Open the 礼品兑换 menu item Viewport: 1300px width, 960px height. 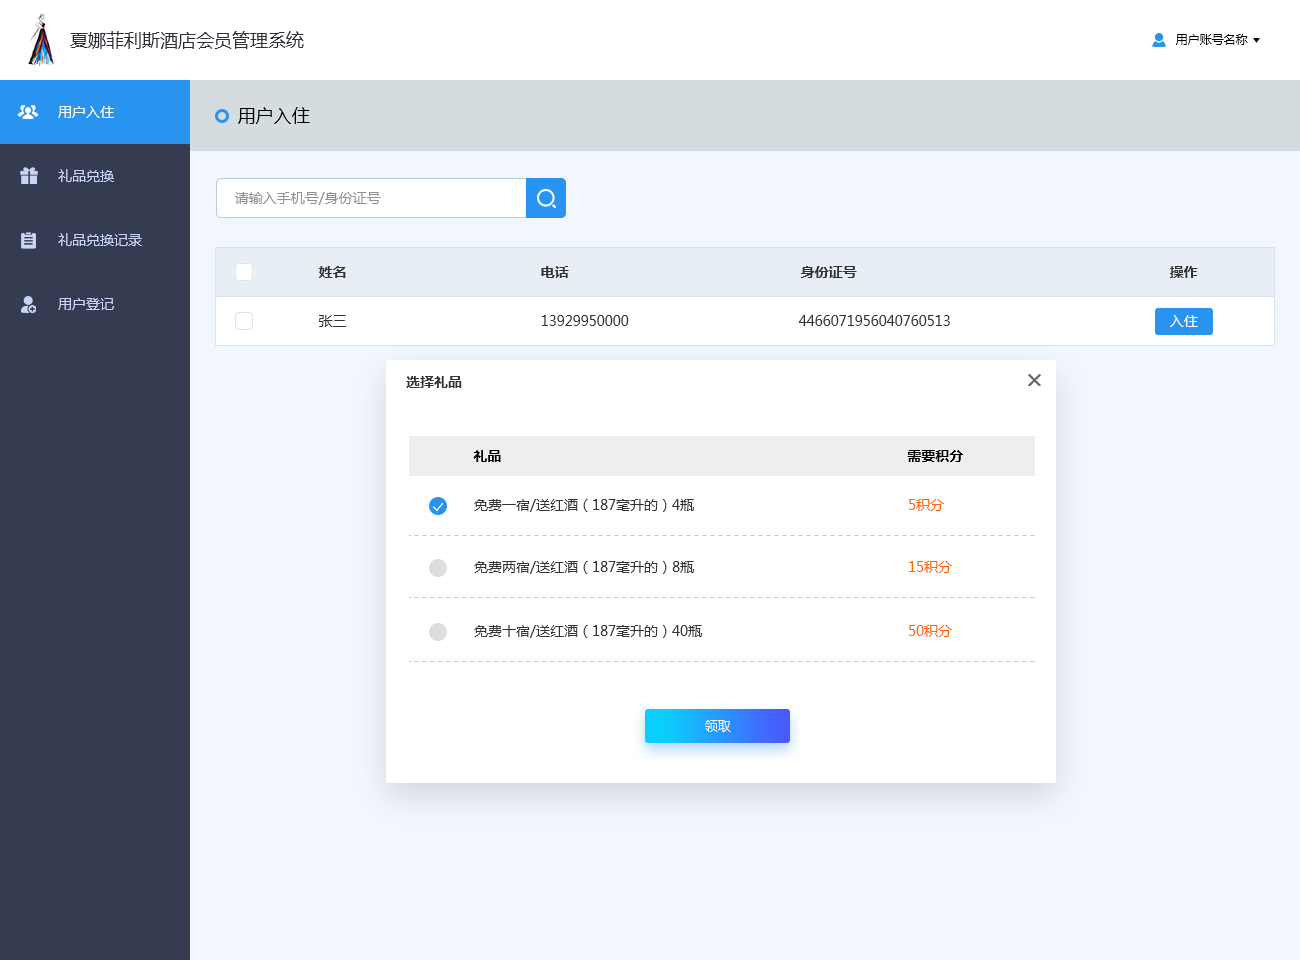click(86, 176)
